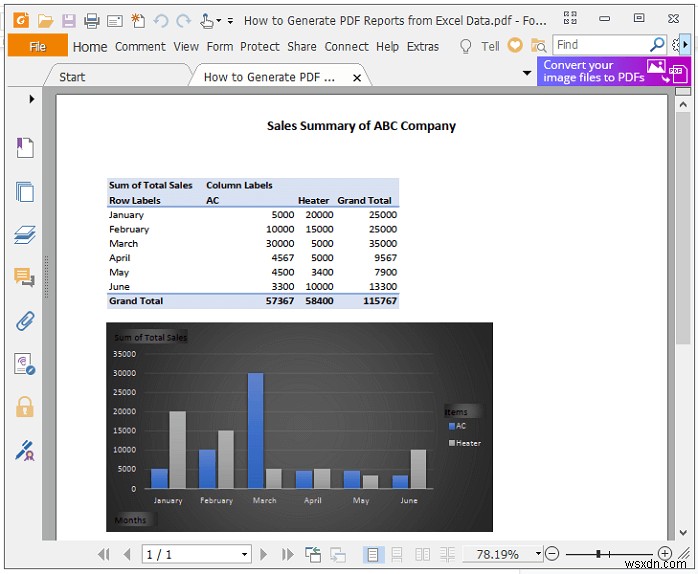This screenshot has width=698, height=574.
Task: Open the Protect ribbon tab
Action: [260, 46]
